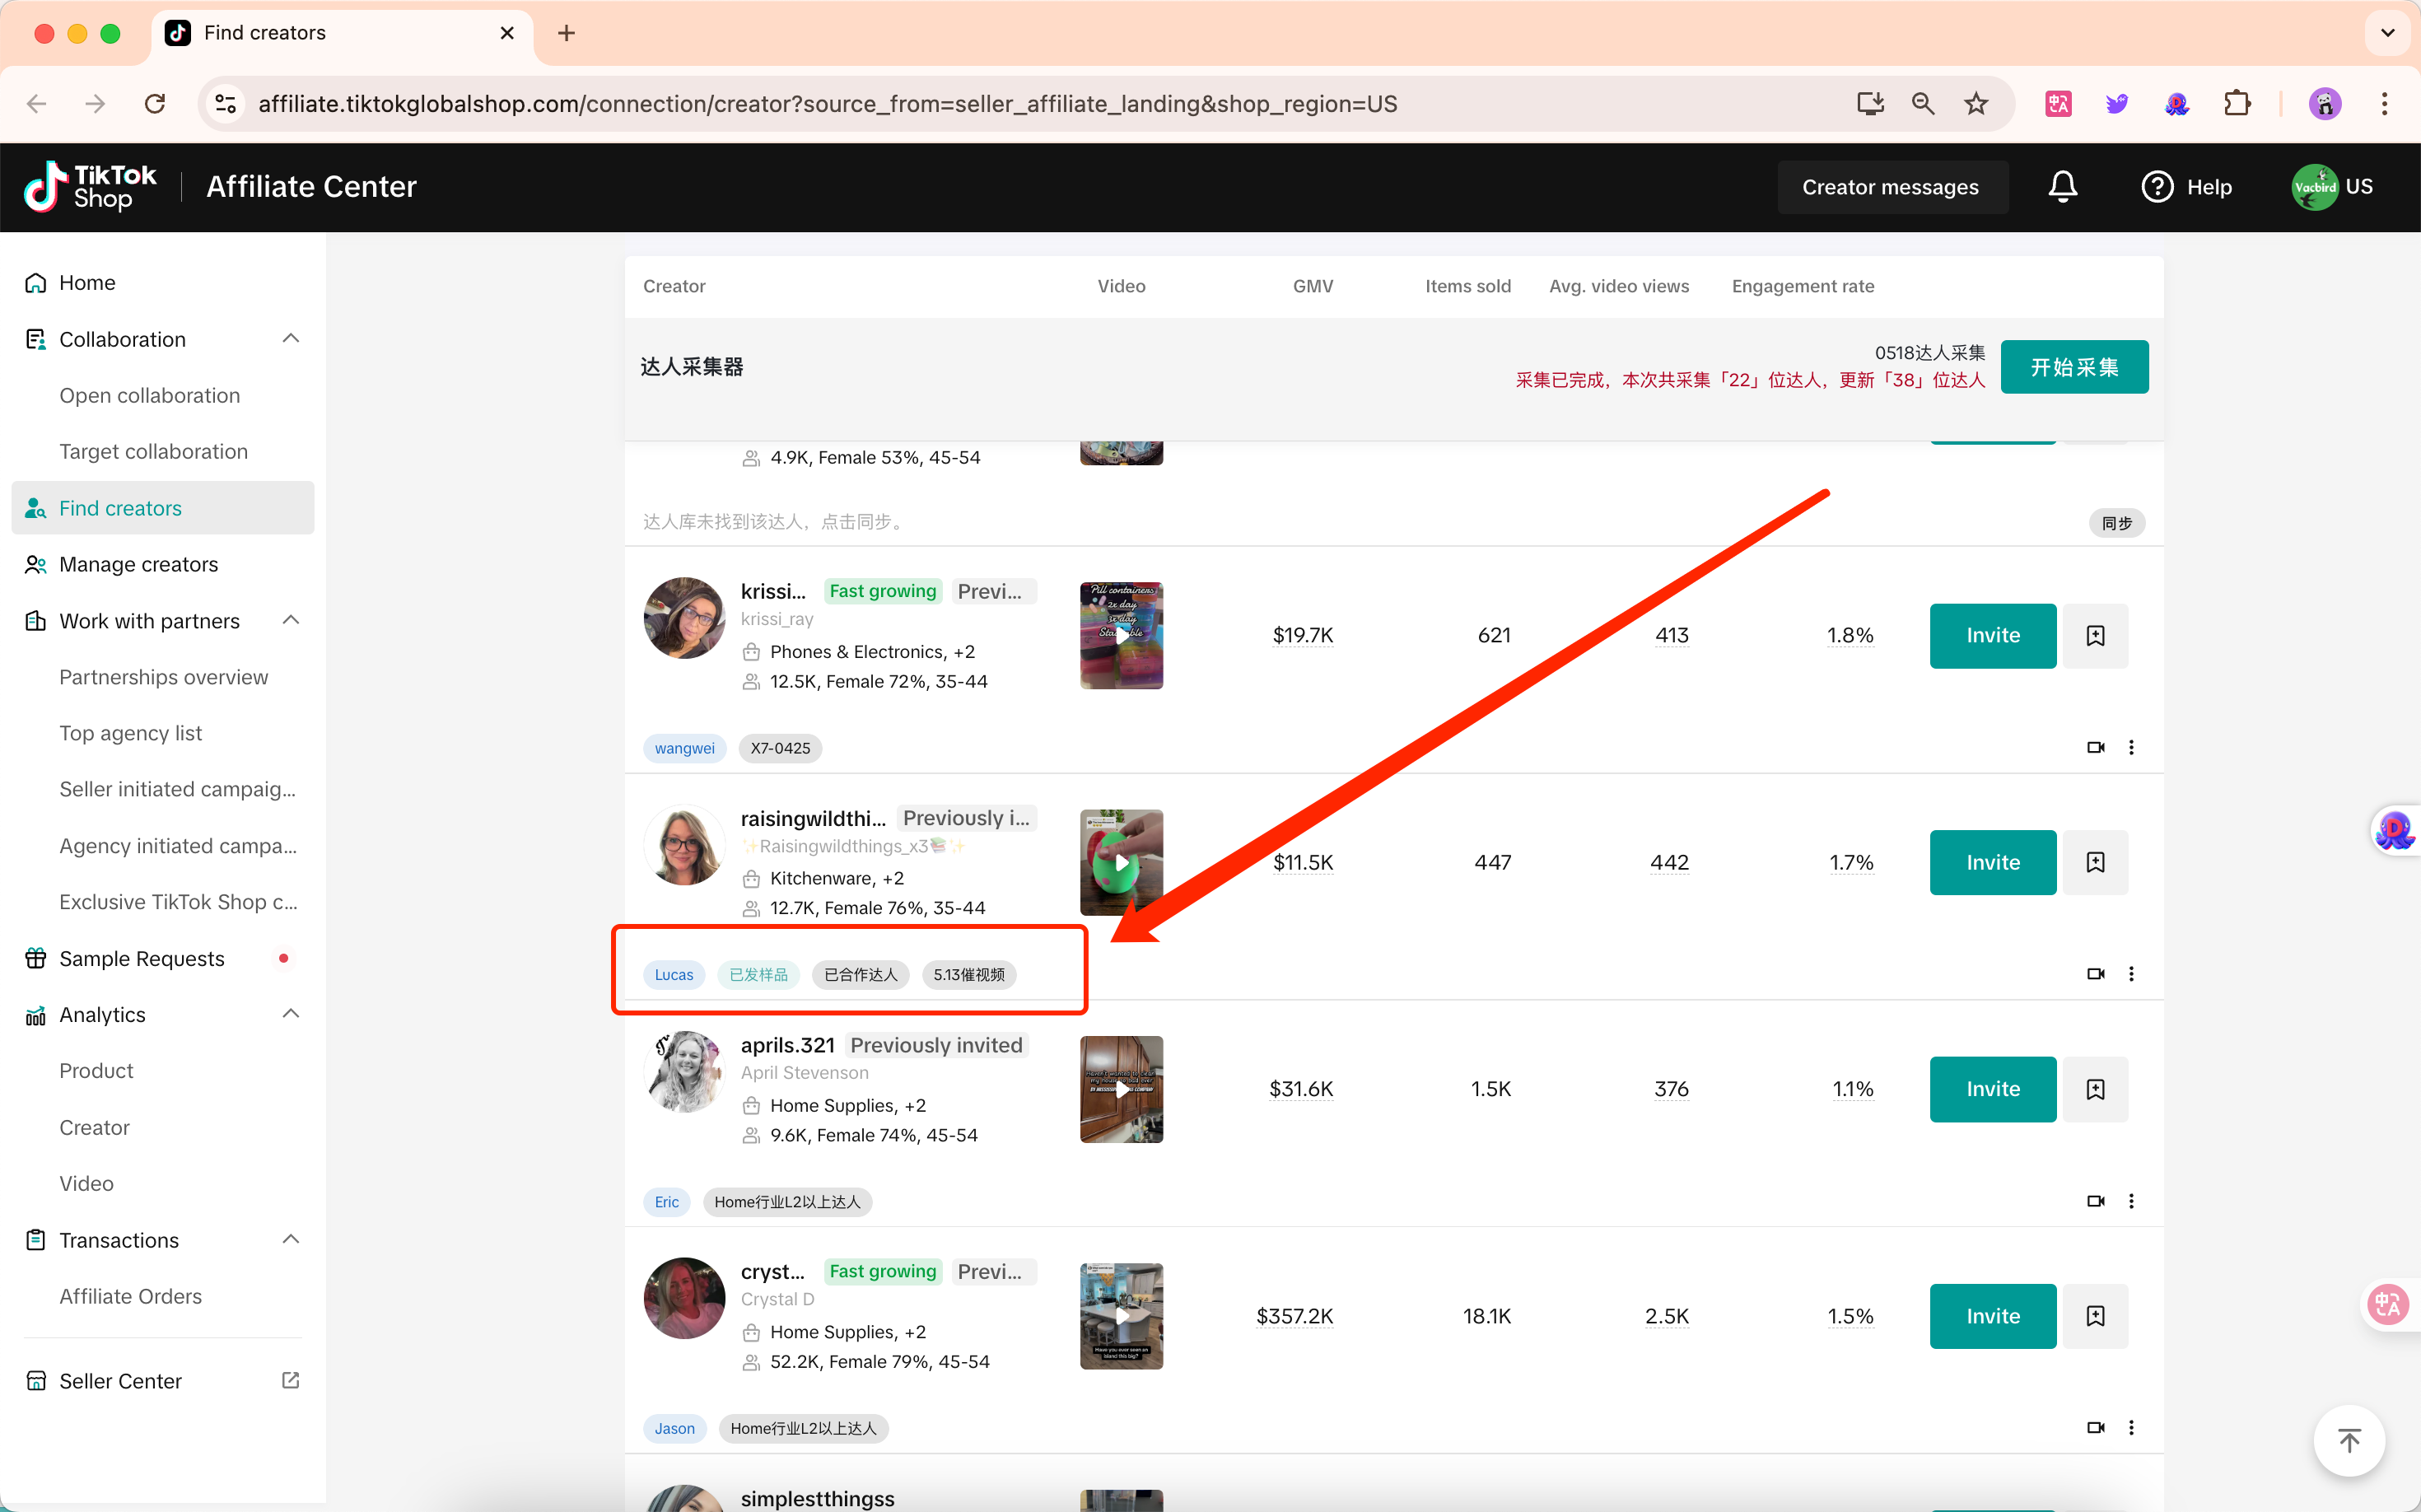This screenshot has height=1512, width=2421.
Task: Reload the browser page
Action: pos(155,104)
